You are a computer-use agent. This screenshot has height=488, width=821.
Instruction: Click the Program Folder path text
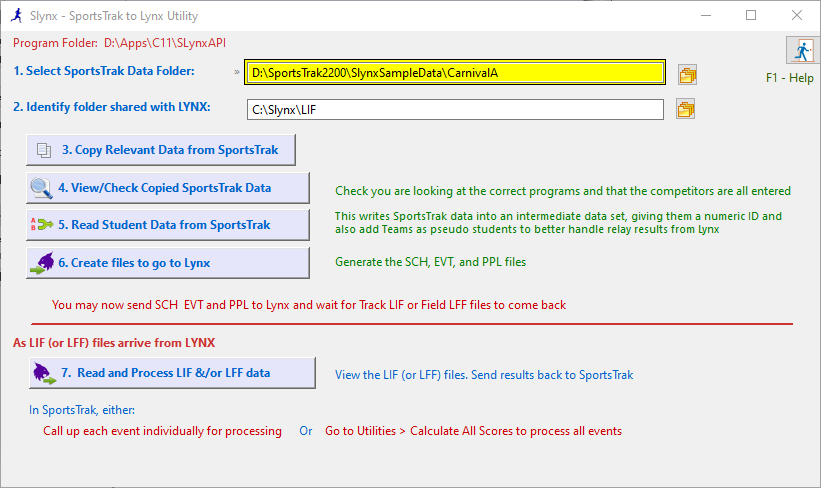pyautogui.click(x=119, y=43)
